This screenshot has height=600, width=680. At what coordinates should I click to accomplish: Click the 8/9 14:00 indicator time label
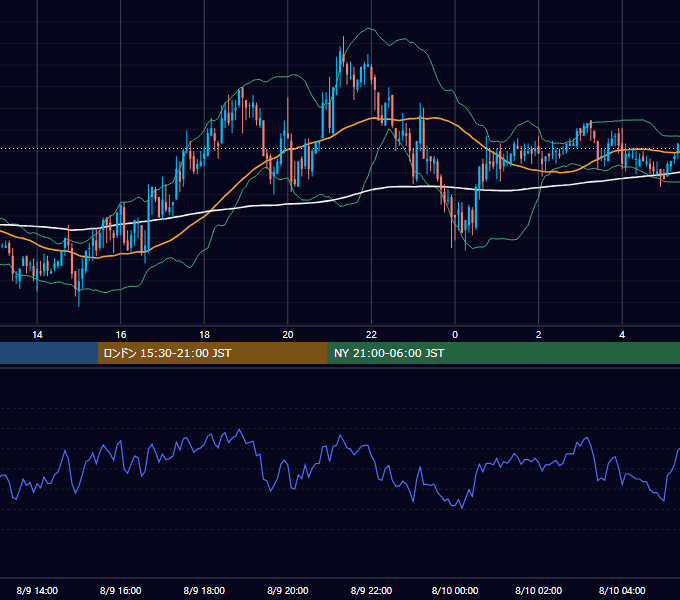(37, 590)
